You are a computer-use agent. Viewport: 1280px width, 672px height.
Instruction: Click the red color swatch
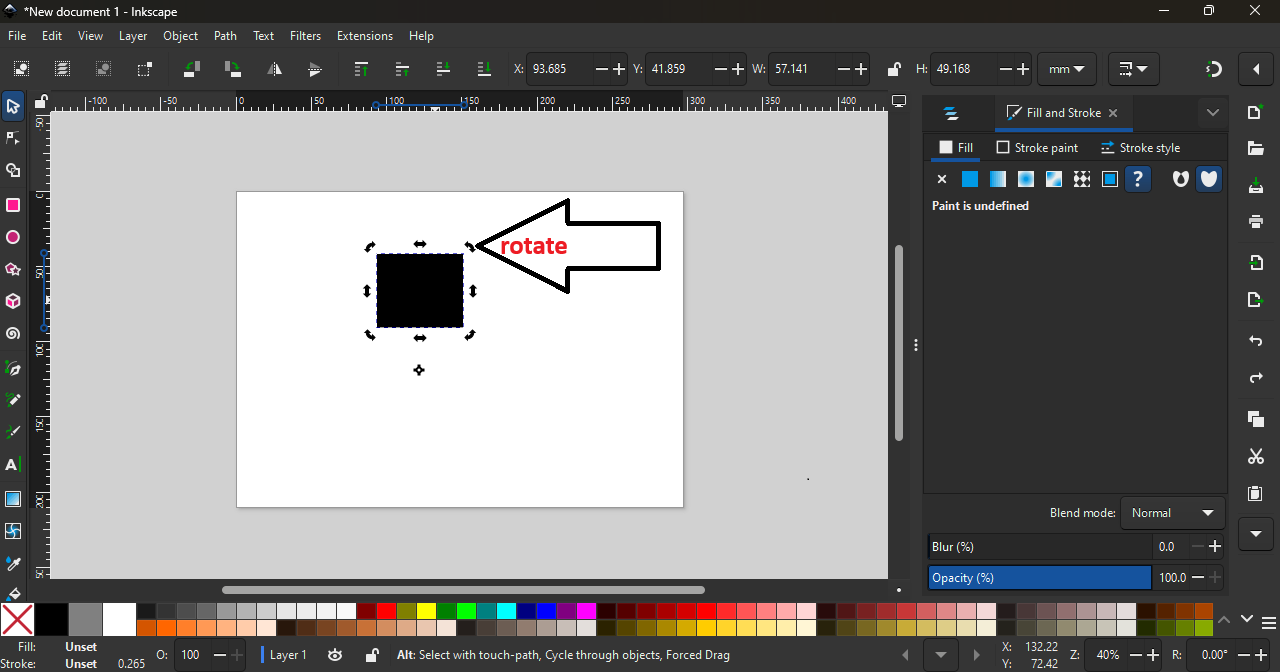click(x=387, y=611)
